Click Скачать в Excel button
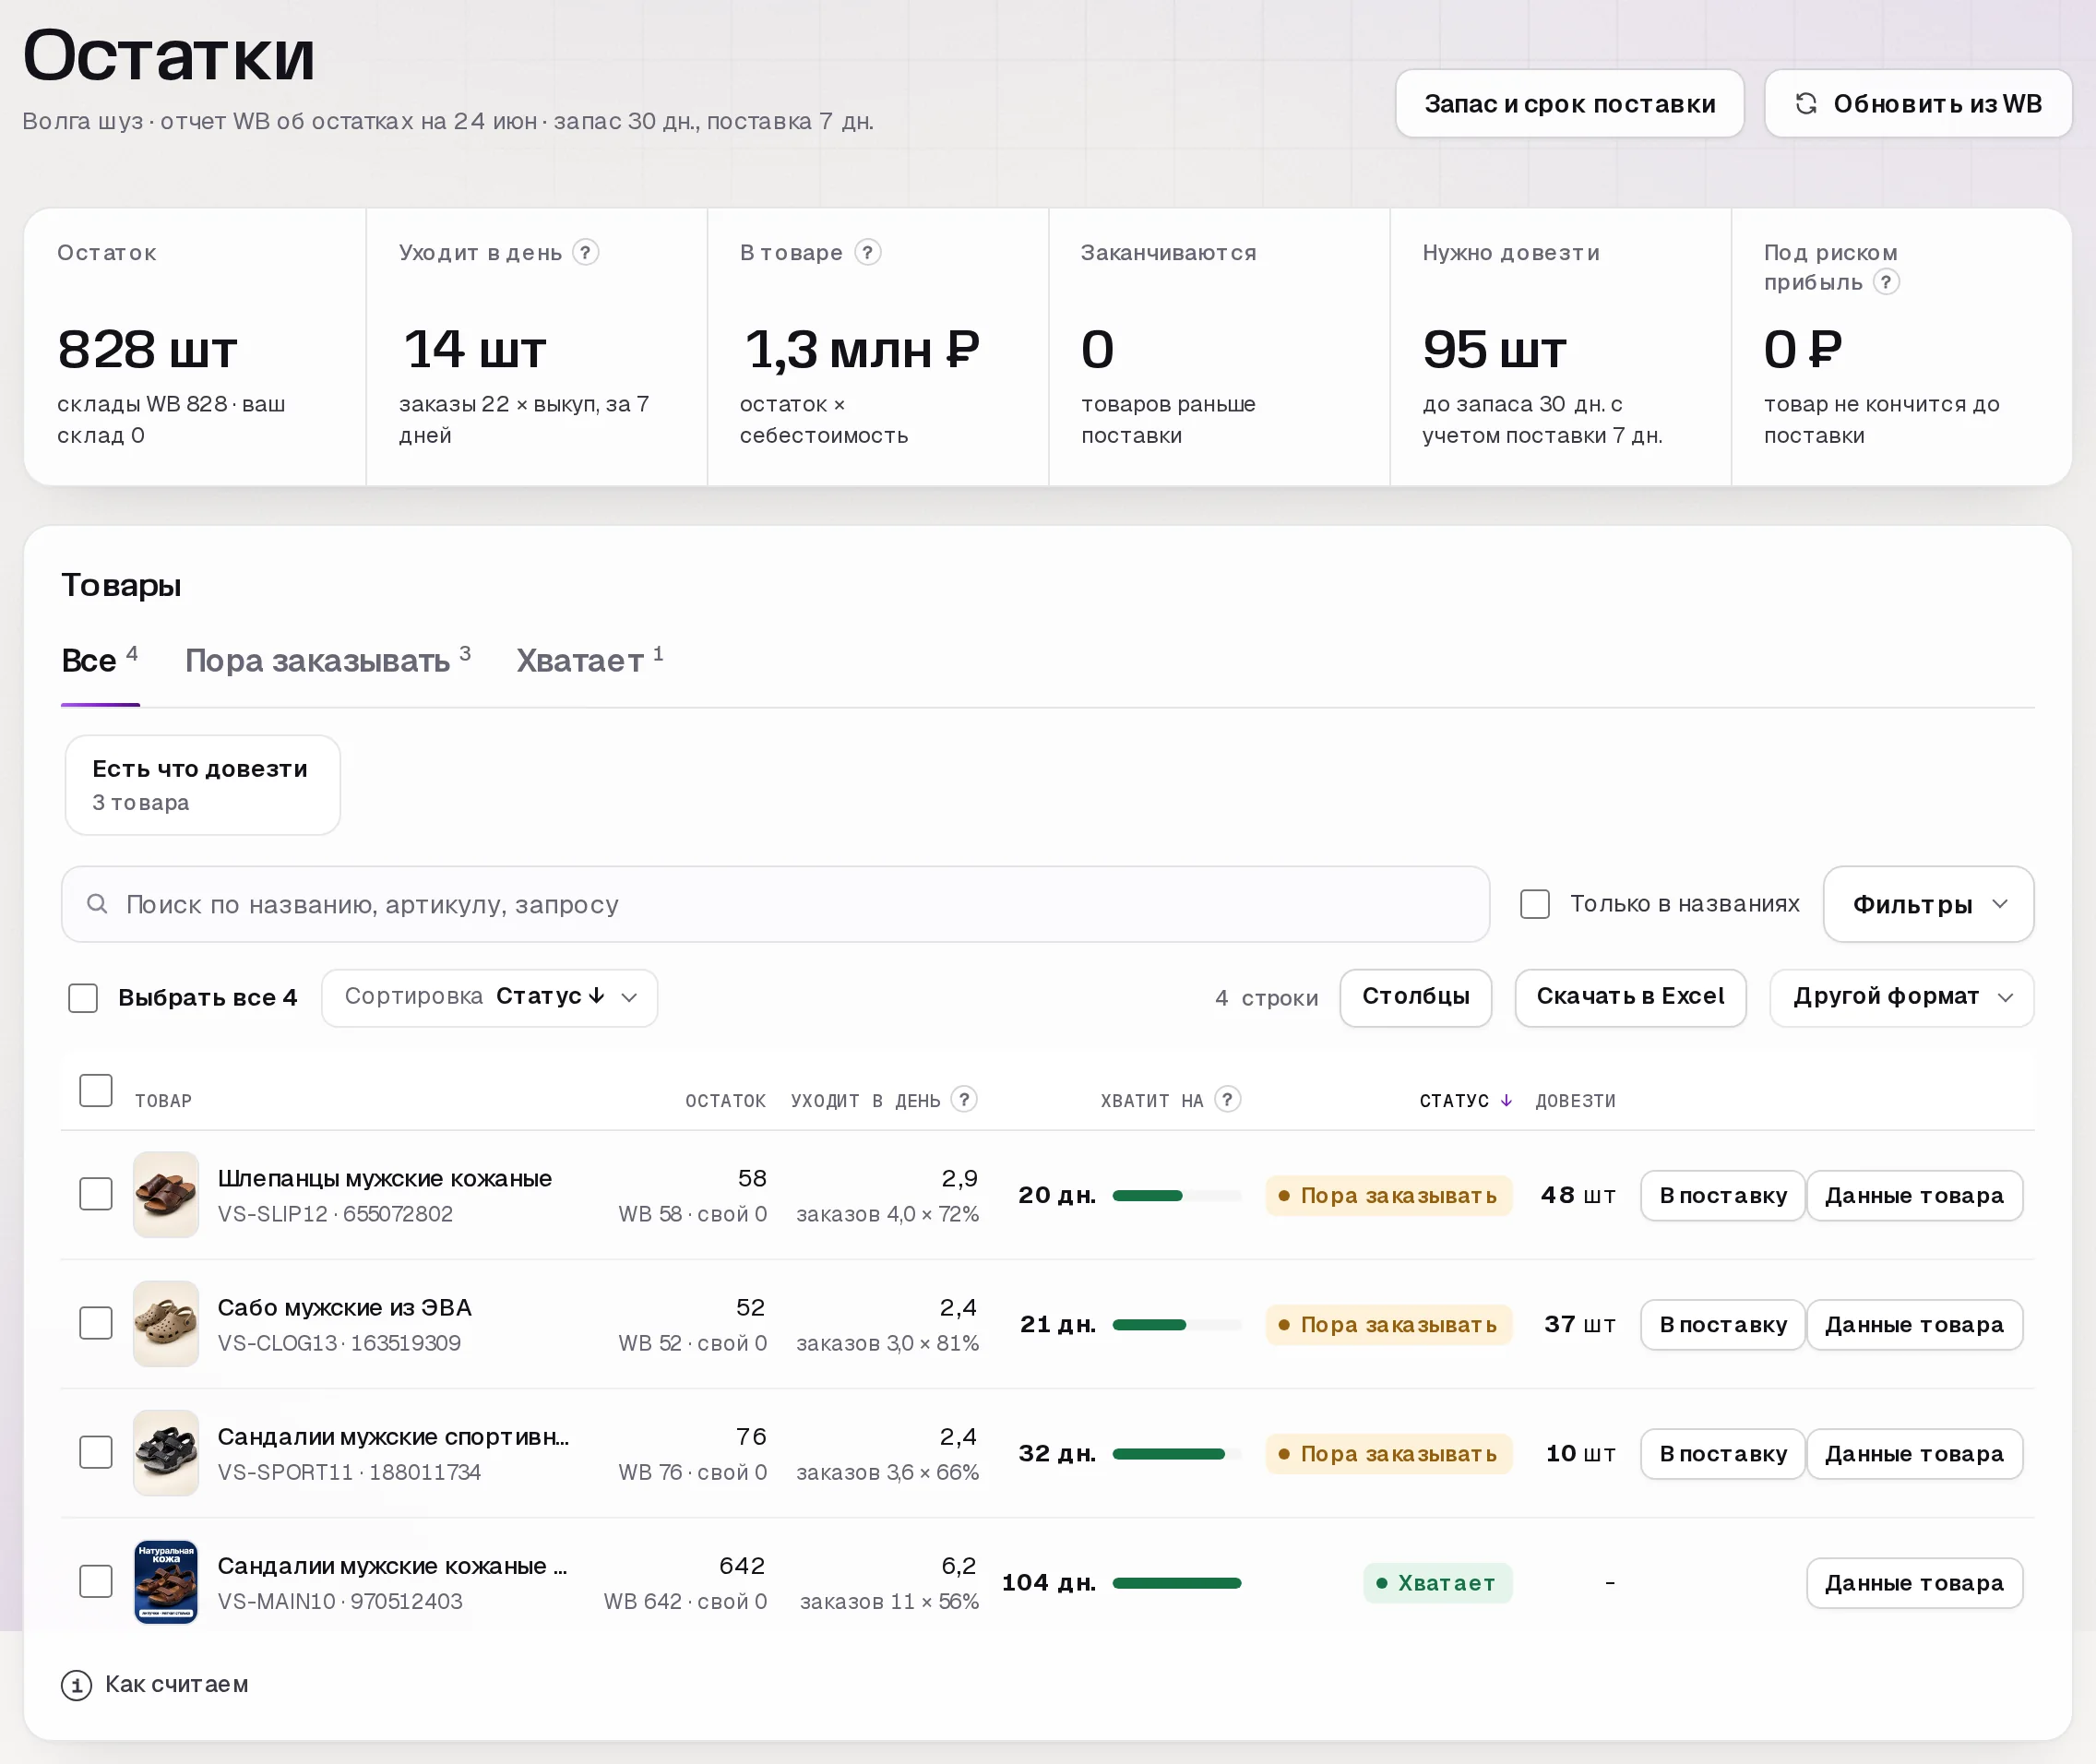The height and width of the screenshot is (1764, 2096). click(x=1630, y=997)
